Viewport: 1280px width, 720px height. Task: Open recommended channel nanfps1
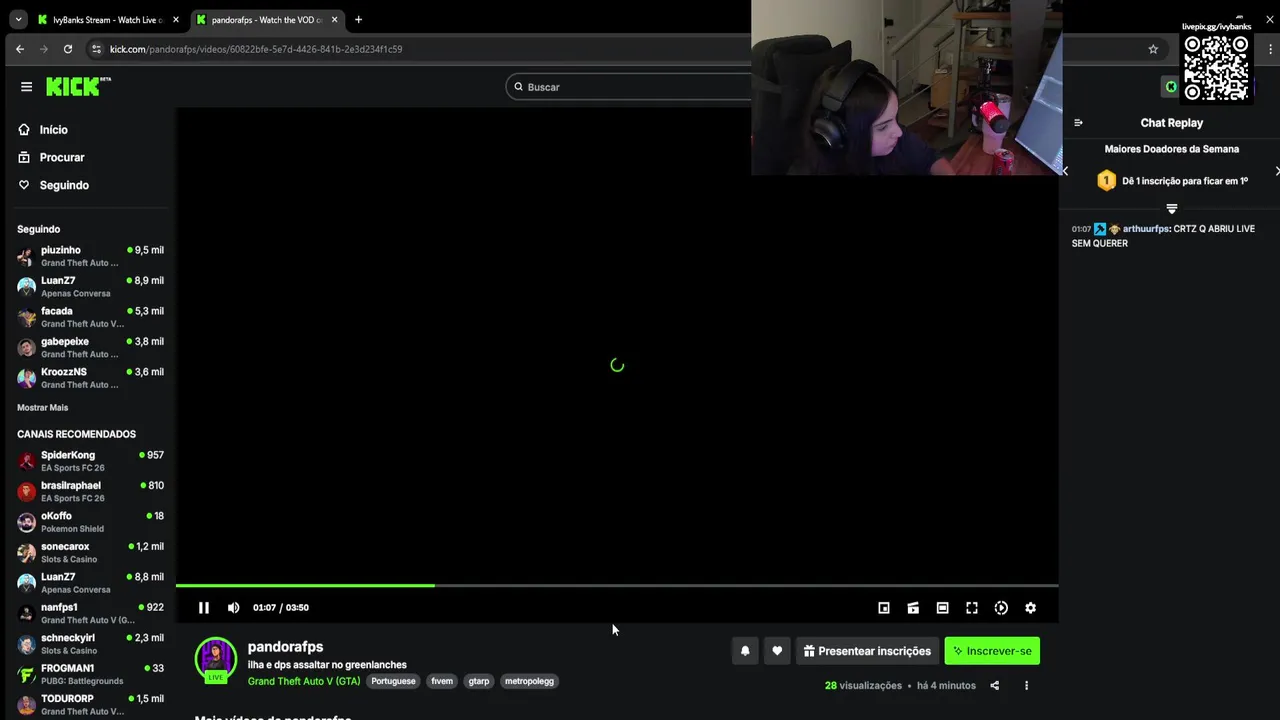90,614
